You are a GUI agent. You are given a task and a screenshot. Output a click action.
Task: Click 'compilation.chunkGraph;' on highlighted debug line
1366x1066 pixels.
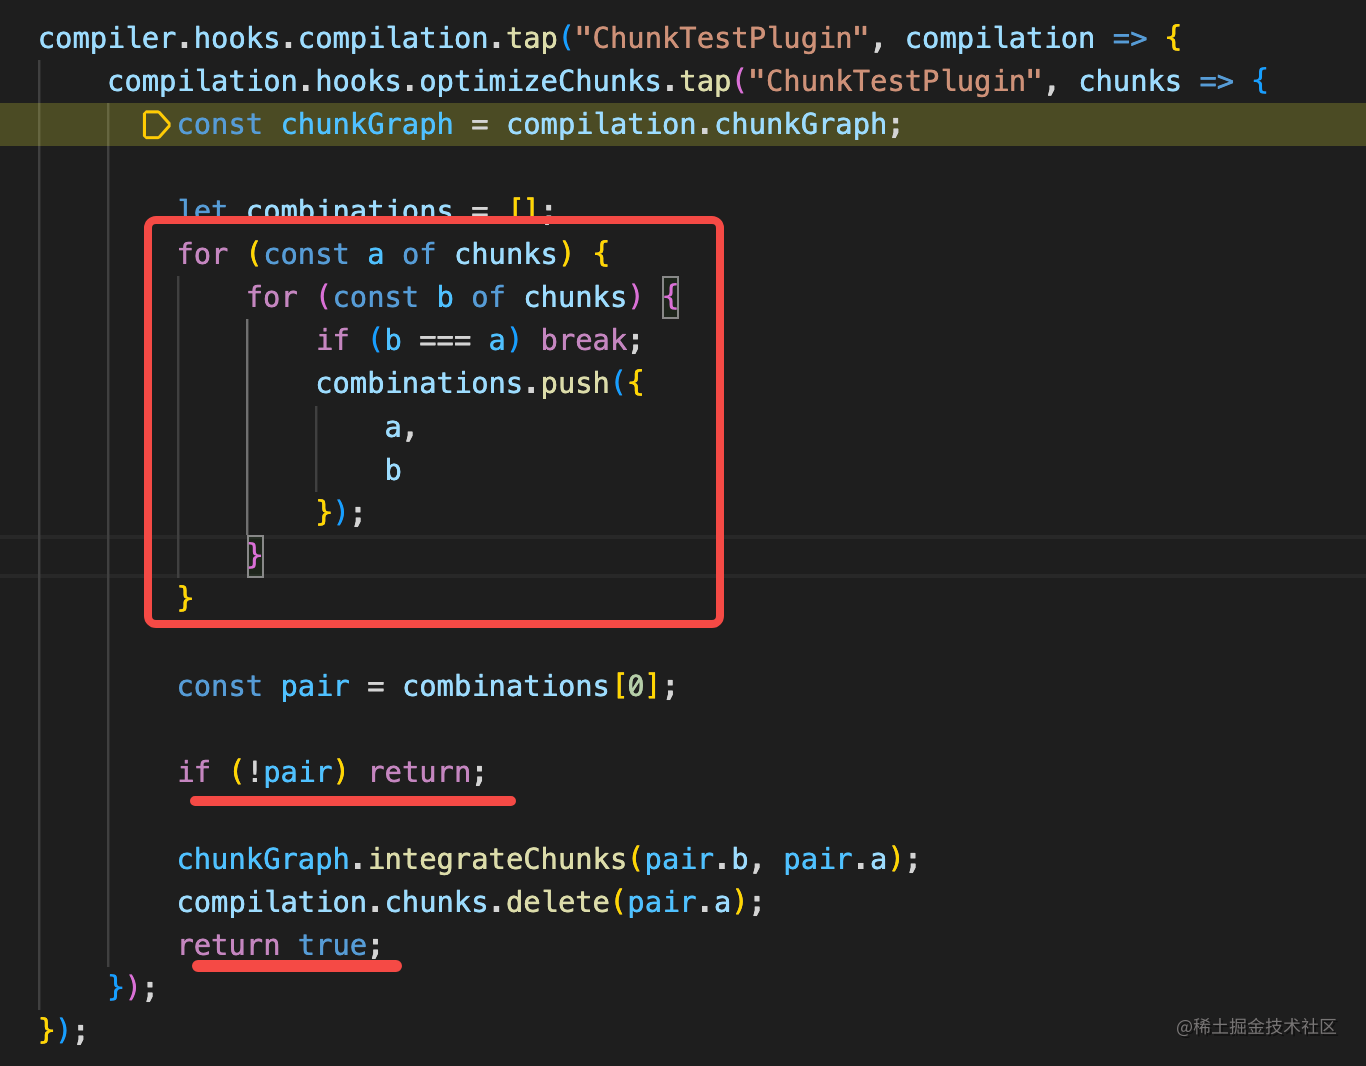tap(704, 124)
